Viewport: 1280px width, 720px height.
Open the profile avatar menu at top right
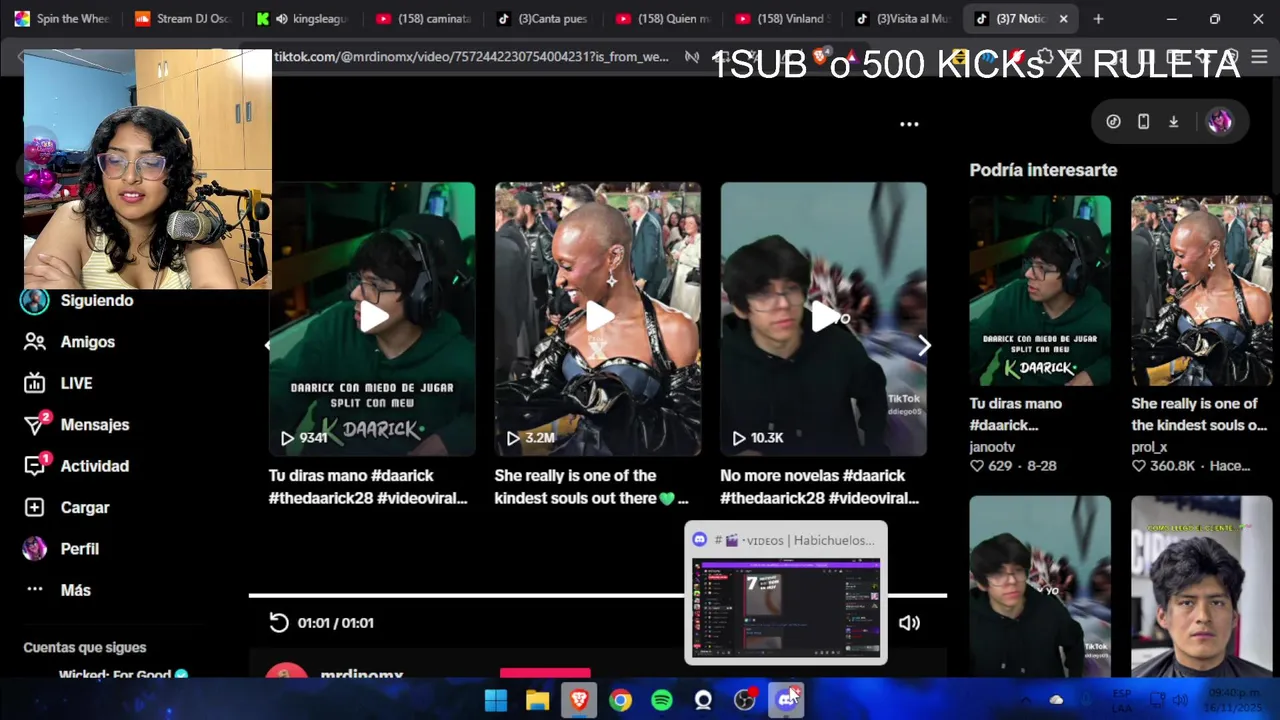(x=1219, y=122)
